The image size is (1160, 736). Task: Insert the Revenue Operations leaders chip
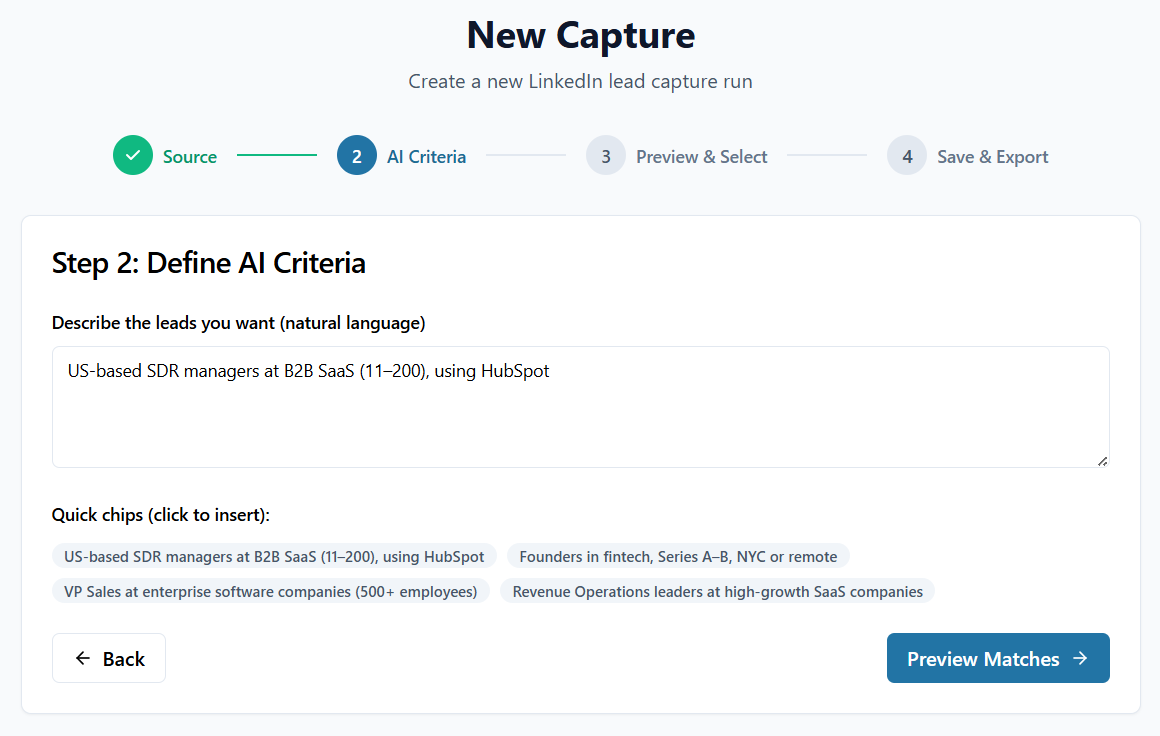pyautogui.click(x=717, y=591)
